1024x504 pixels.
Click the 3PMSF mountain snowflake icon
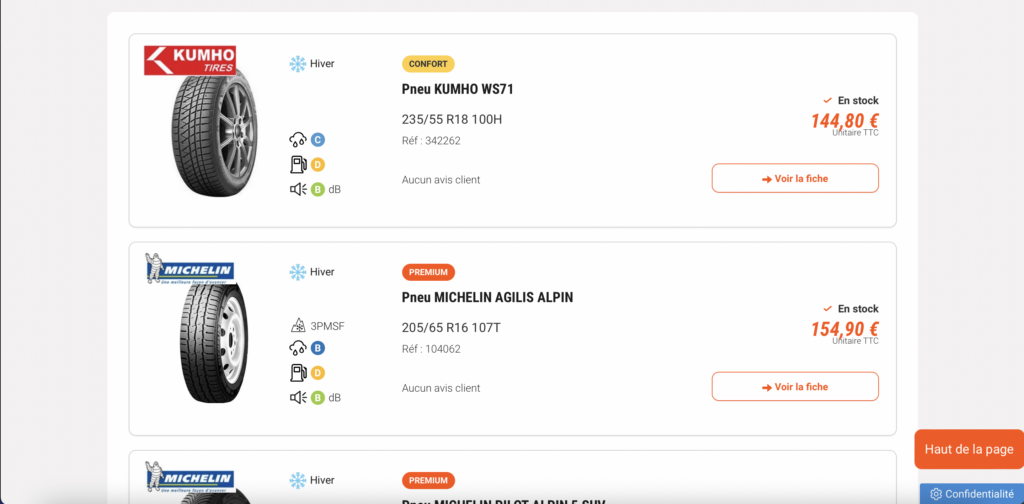pyautogui.click(x=298, y=324)
